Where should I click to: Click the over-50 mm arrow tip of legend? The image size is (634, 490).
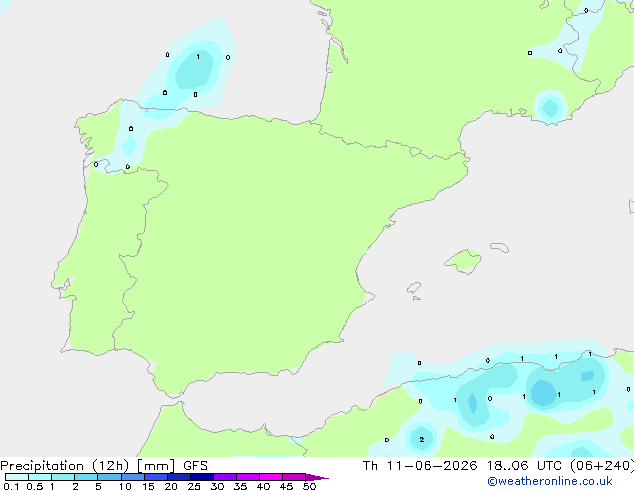317,477
